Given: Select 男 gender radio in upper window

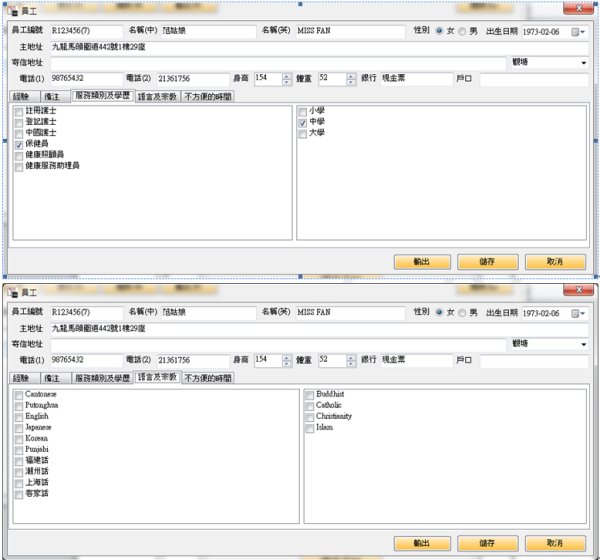Looking at the screenshot, I should pyautogui.click(x=463, y=31).
